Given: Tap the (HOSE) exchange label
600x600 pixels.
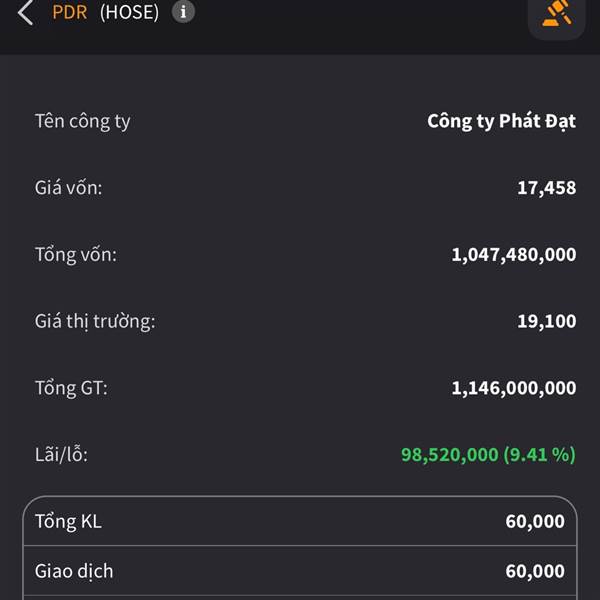Looking at the screenshot, I should [129, 12].
